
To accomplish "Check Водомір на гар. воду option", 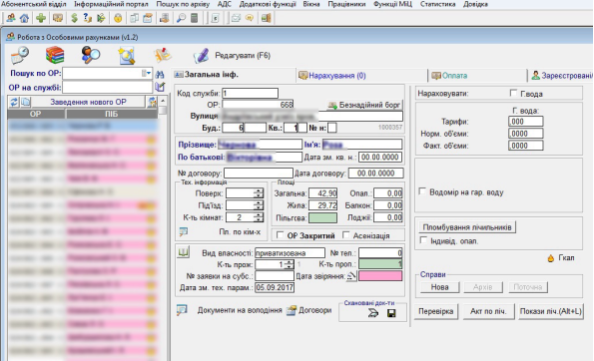I will click(422, 192).
